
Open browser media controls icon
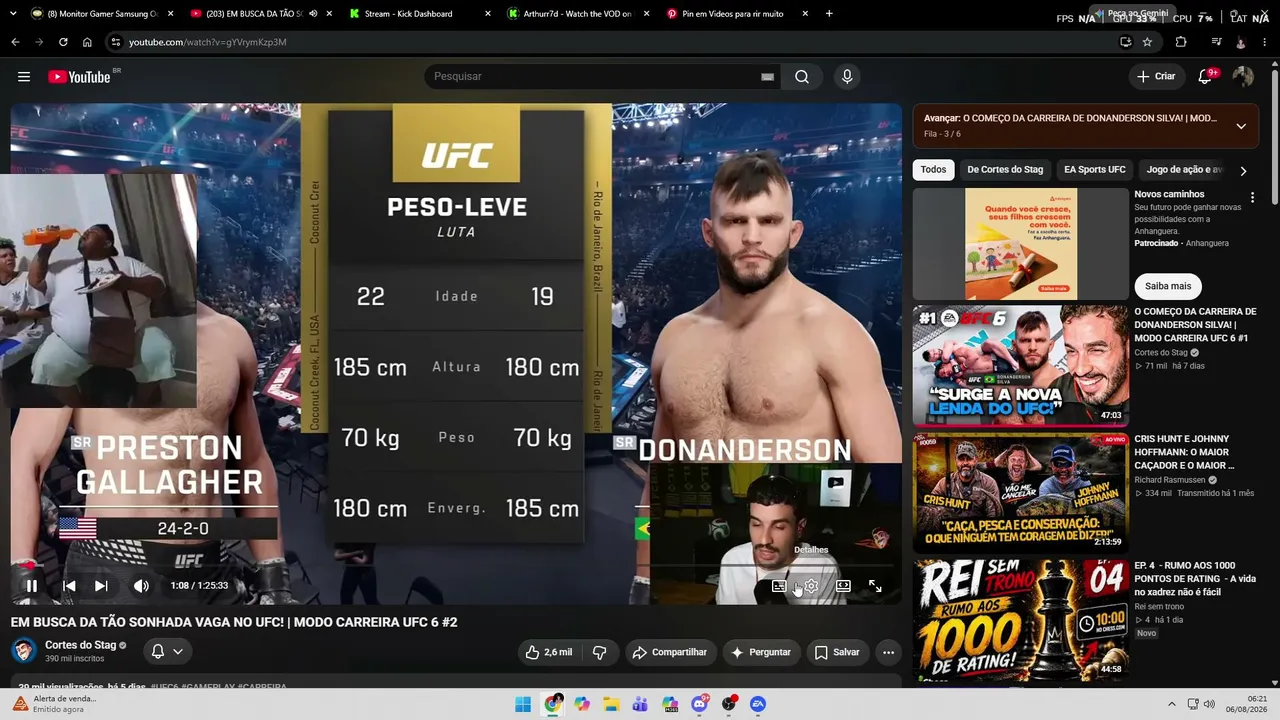point(1216,42)
